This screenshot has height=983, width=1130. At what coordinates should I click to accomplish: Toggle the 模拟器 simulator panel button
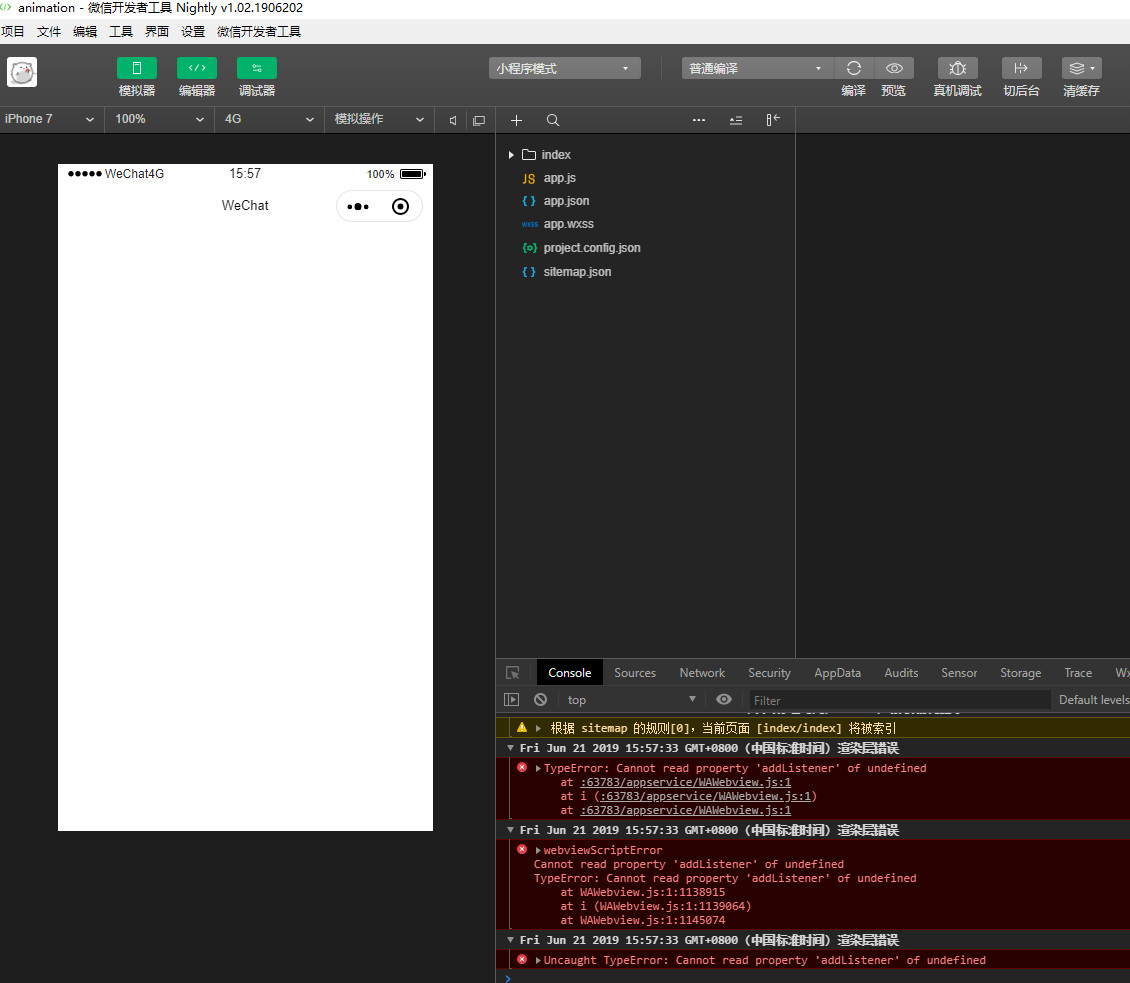(136, 68)
